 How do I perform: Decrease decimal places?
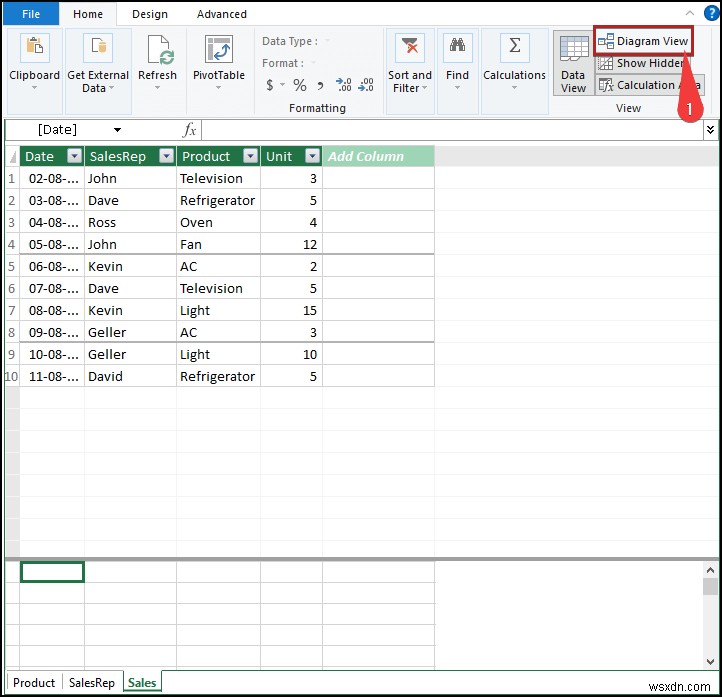point(366,85)
